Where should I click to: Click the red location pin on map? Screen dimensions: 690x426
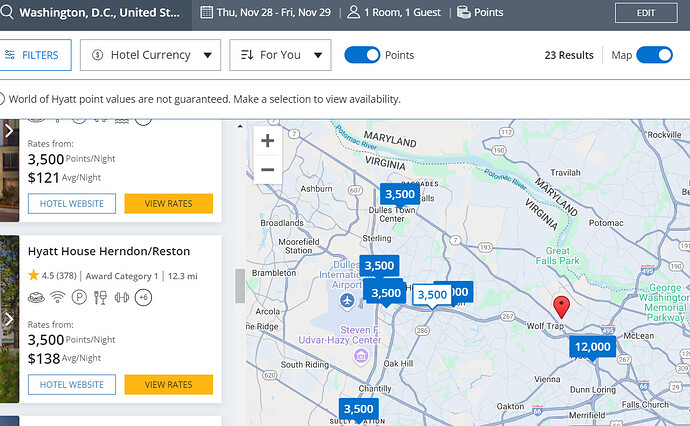561,307
